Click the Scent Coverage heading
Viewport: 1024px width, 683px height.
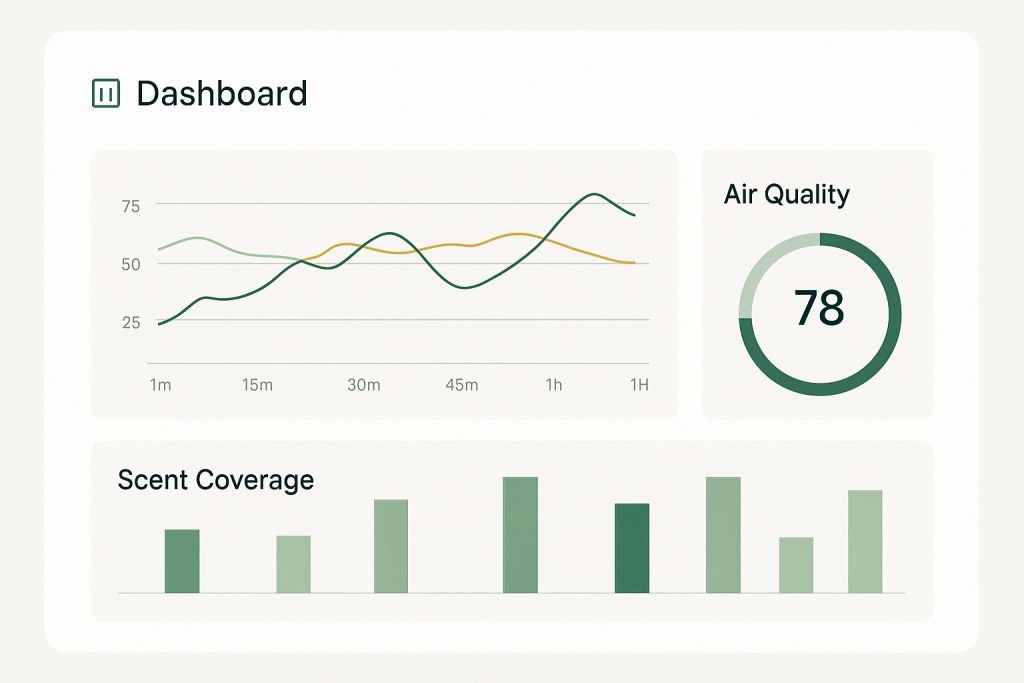click(x=215, y=480)
